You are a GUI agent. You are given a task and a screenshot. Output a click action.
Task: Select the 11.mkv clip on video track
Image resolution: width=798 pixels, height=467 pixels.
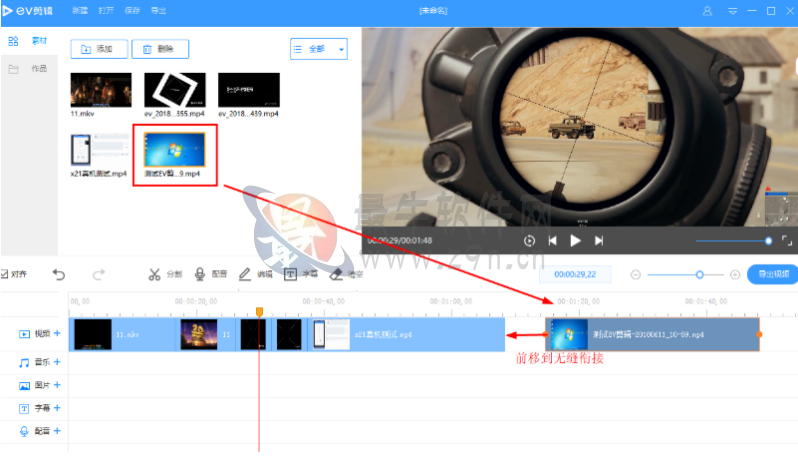[123, 334]
